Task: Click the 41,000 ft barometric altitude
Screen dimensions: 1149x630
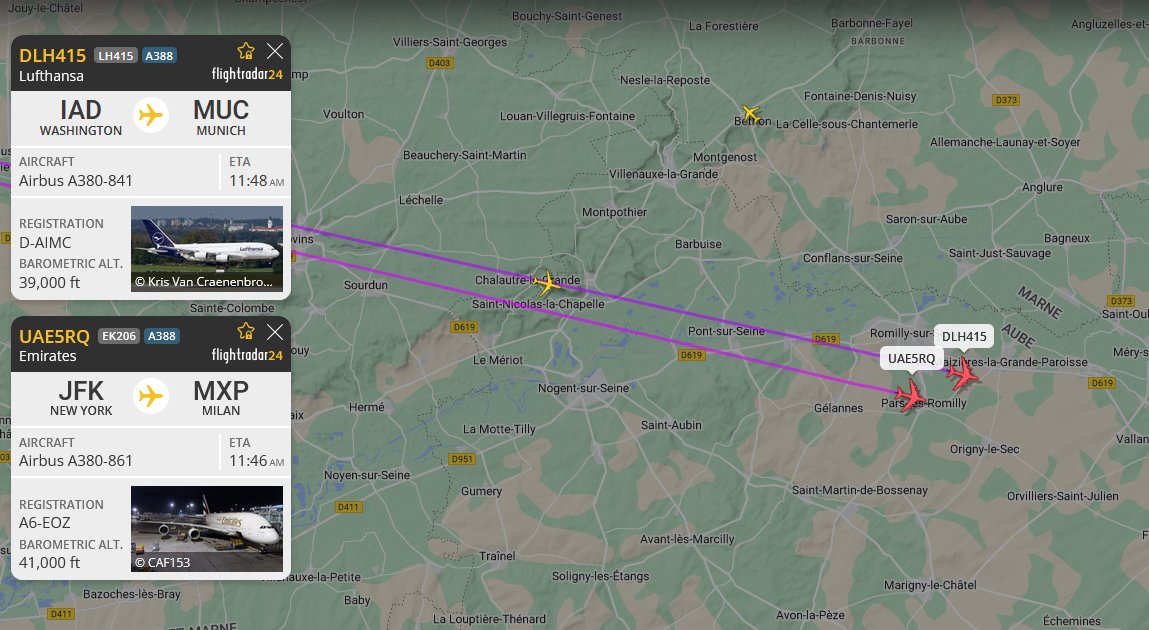Action: point(49,563)
